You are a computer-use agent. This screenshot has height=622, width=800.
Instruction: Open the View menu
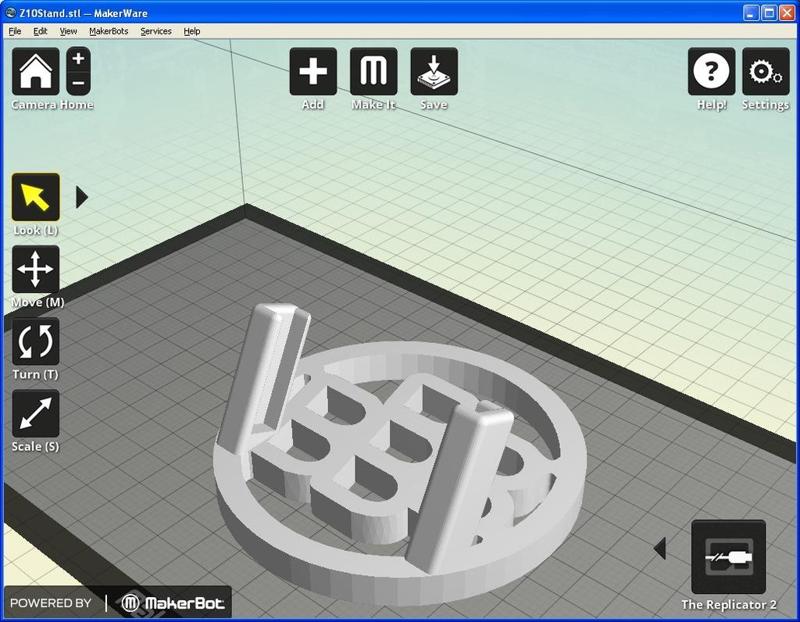pos(68,31)
